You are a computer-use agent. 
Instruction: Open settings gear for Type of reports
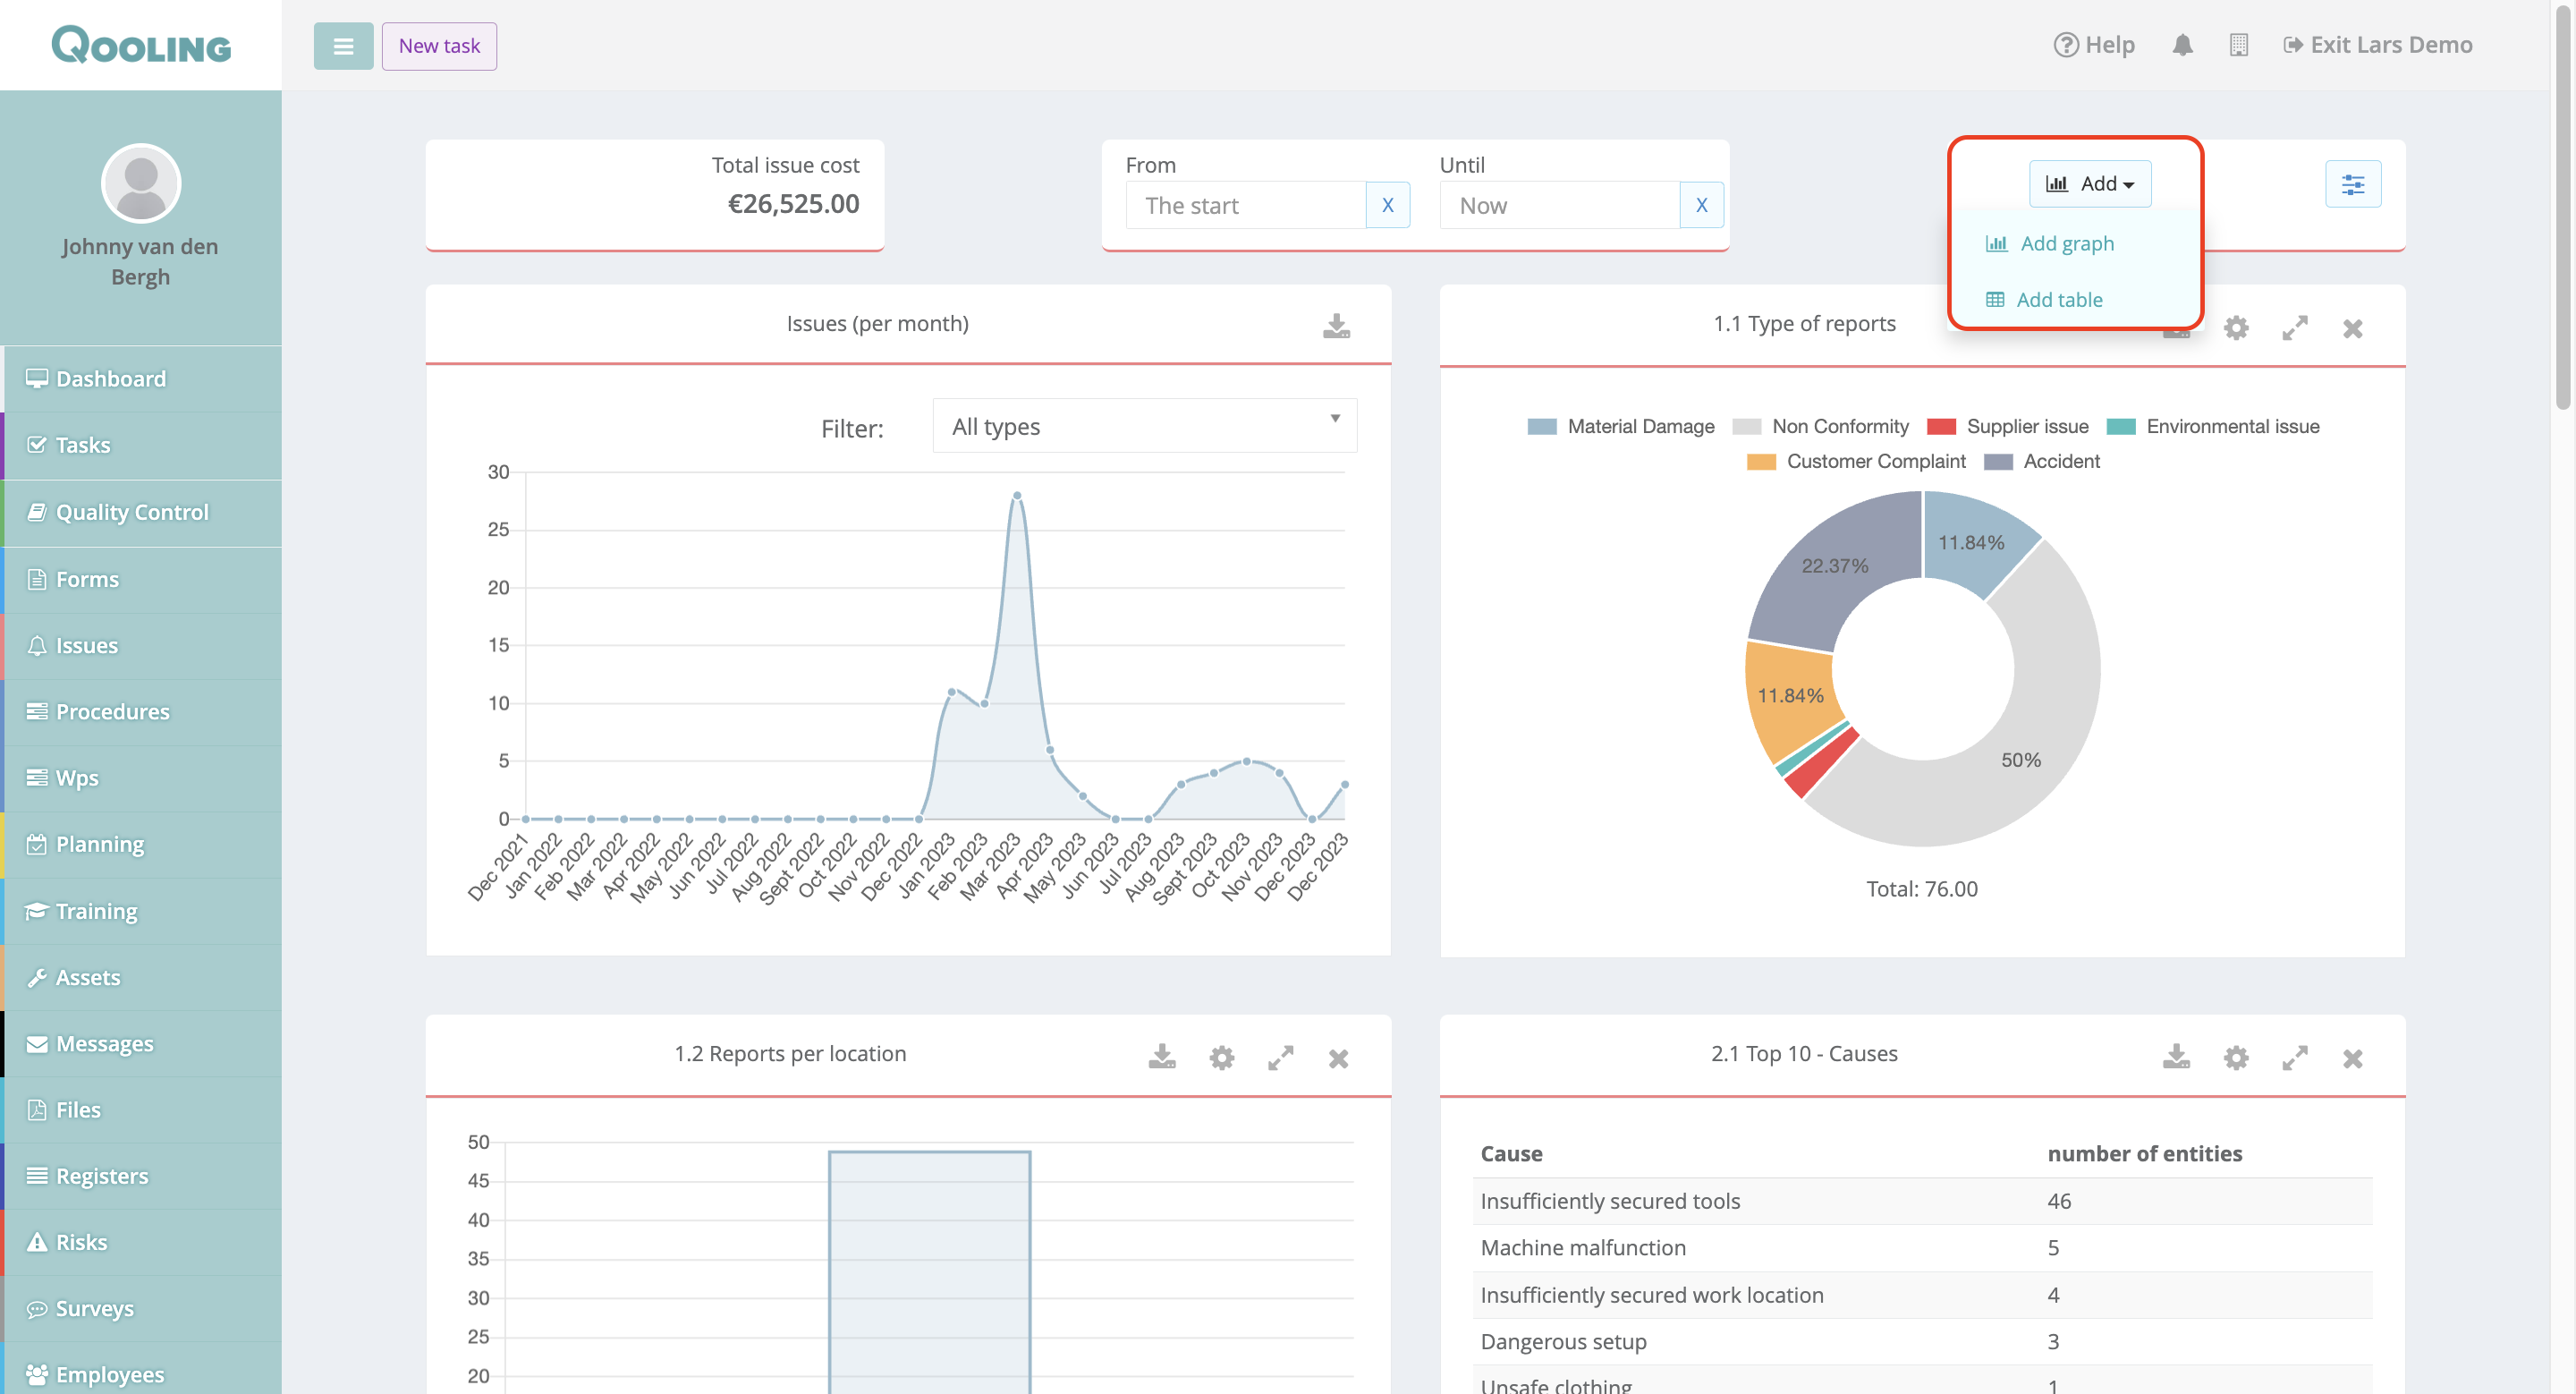2236,328
